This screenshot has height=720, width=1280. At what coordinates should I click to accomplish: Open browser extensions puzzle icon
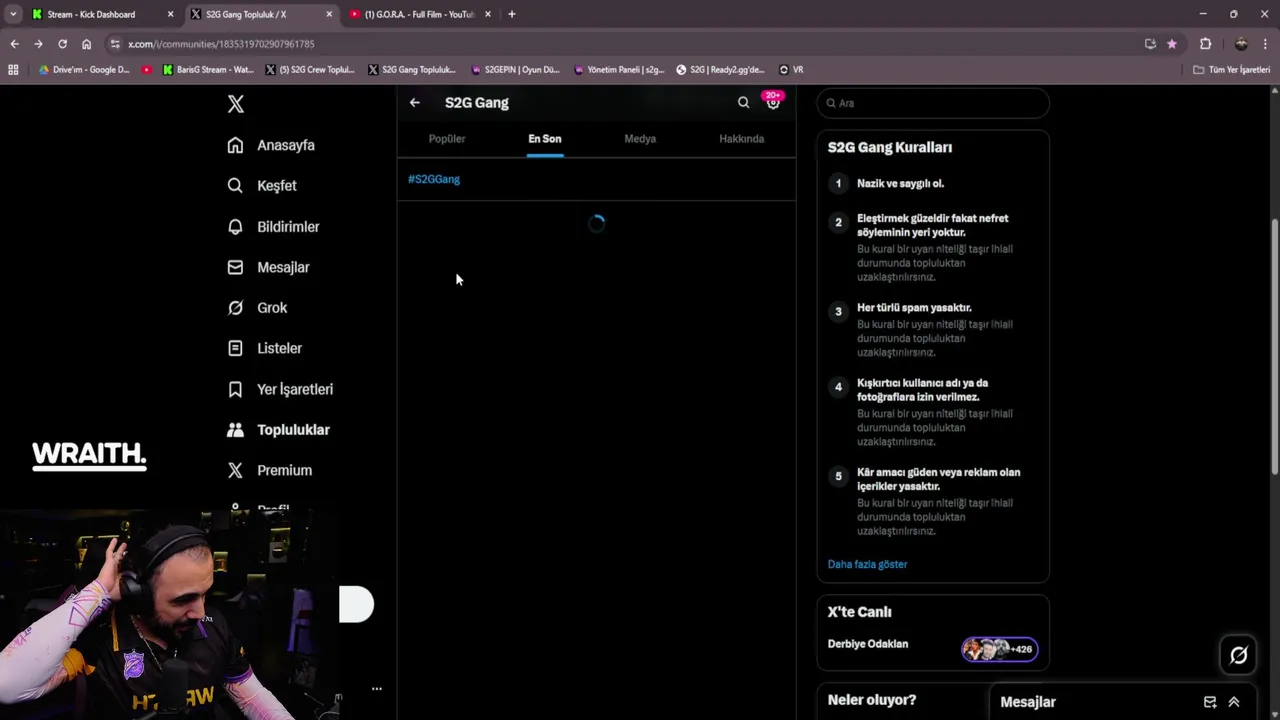click(x=1205, y=44)
